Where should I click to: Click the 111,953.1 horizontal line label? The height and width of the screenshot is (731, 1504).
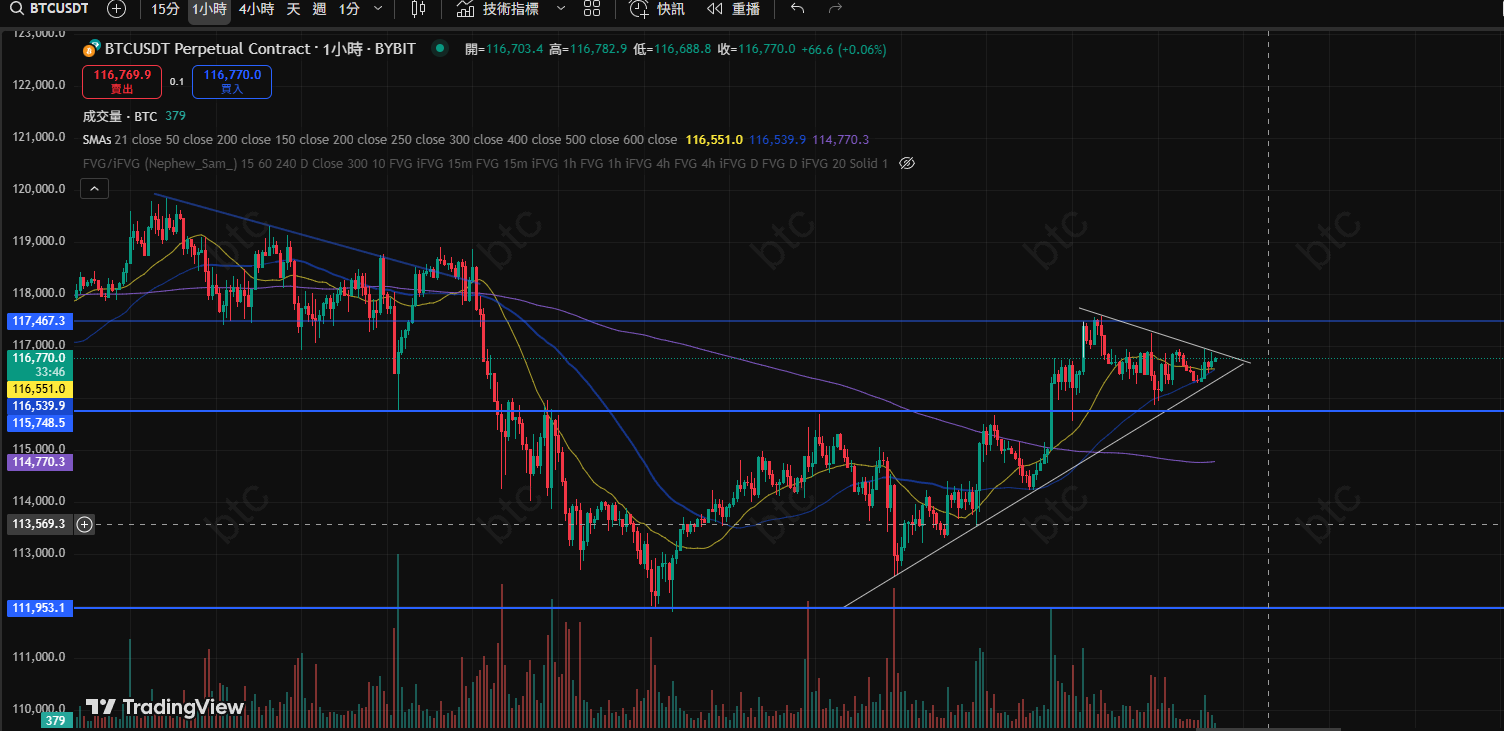(x=39, y=607)
